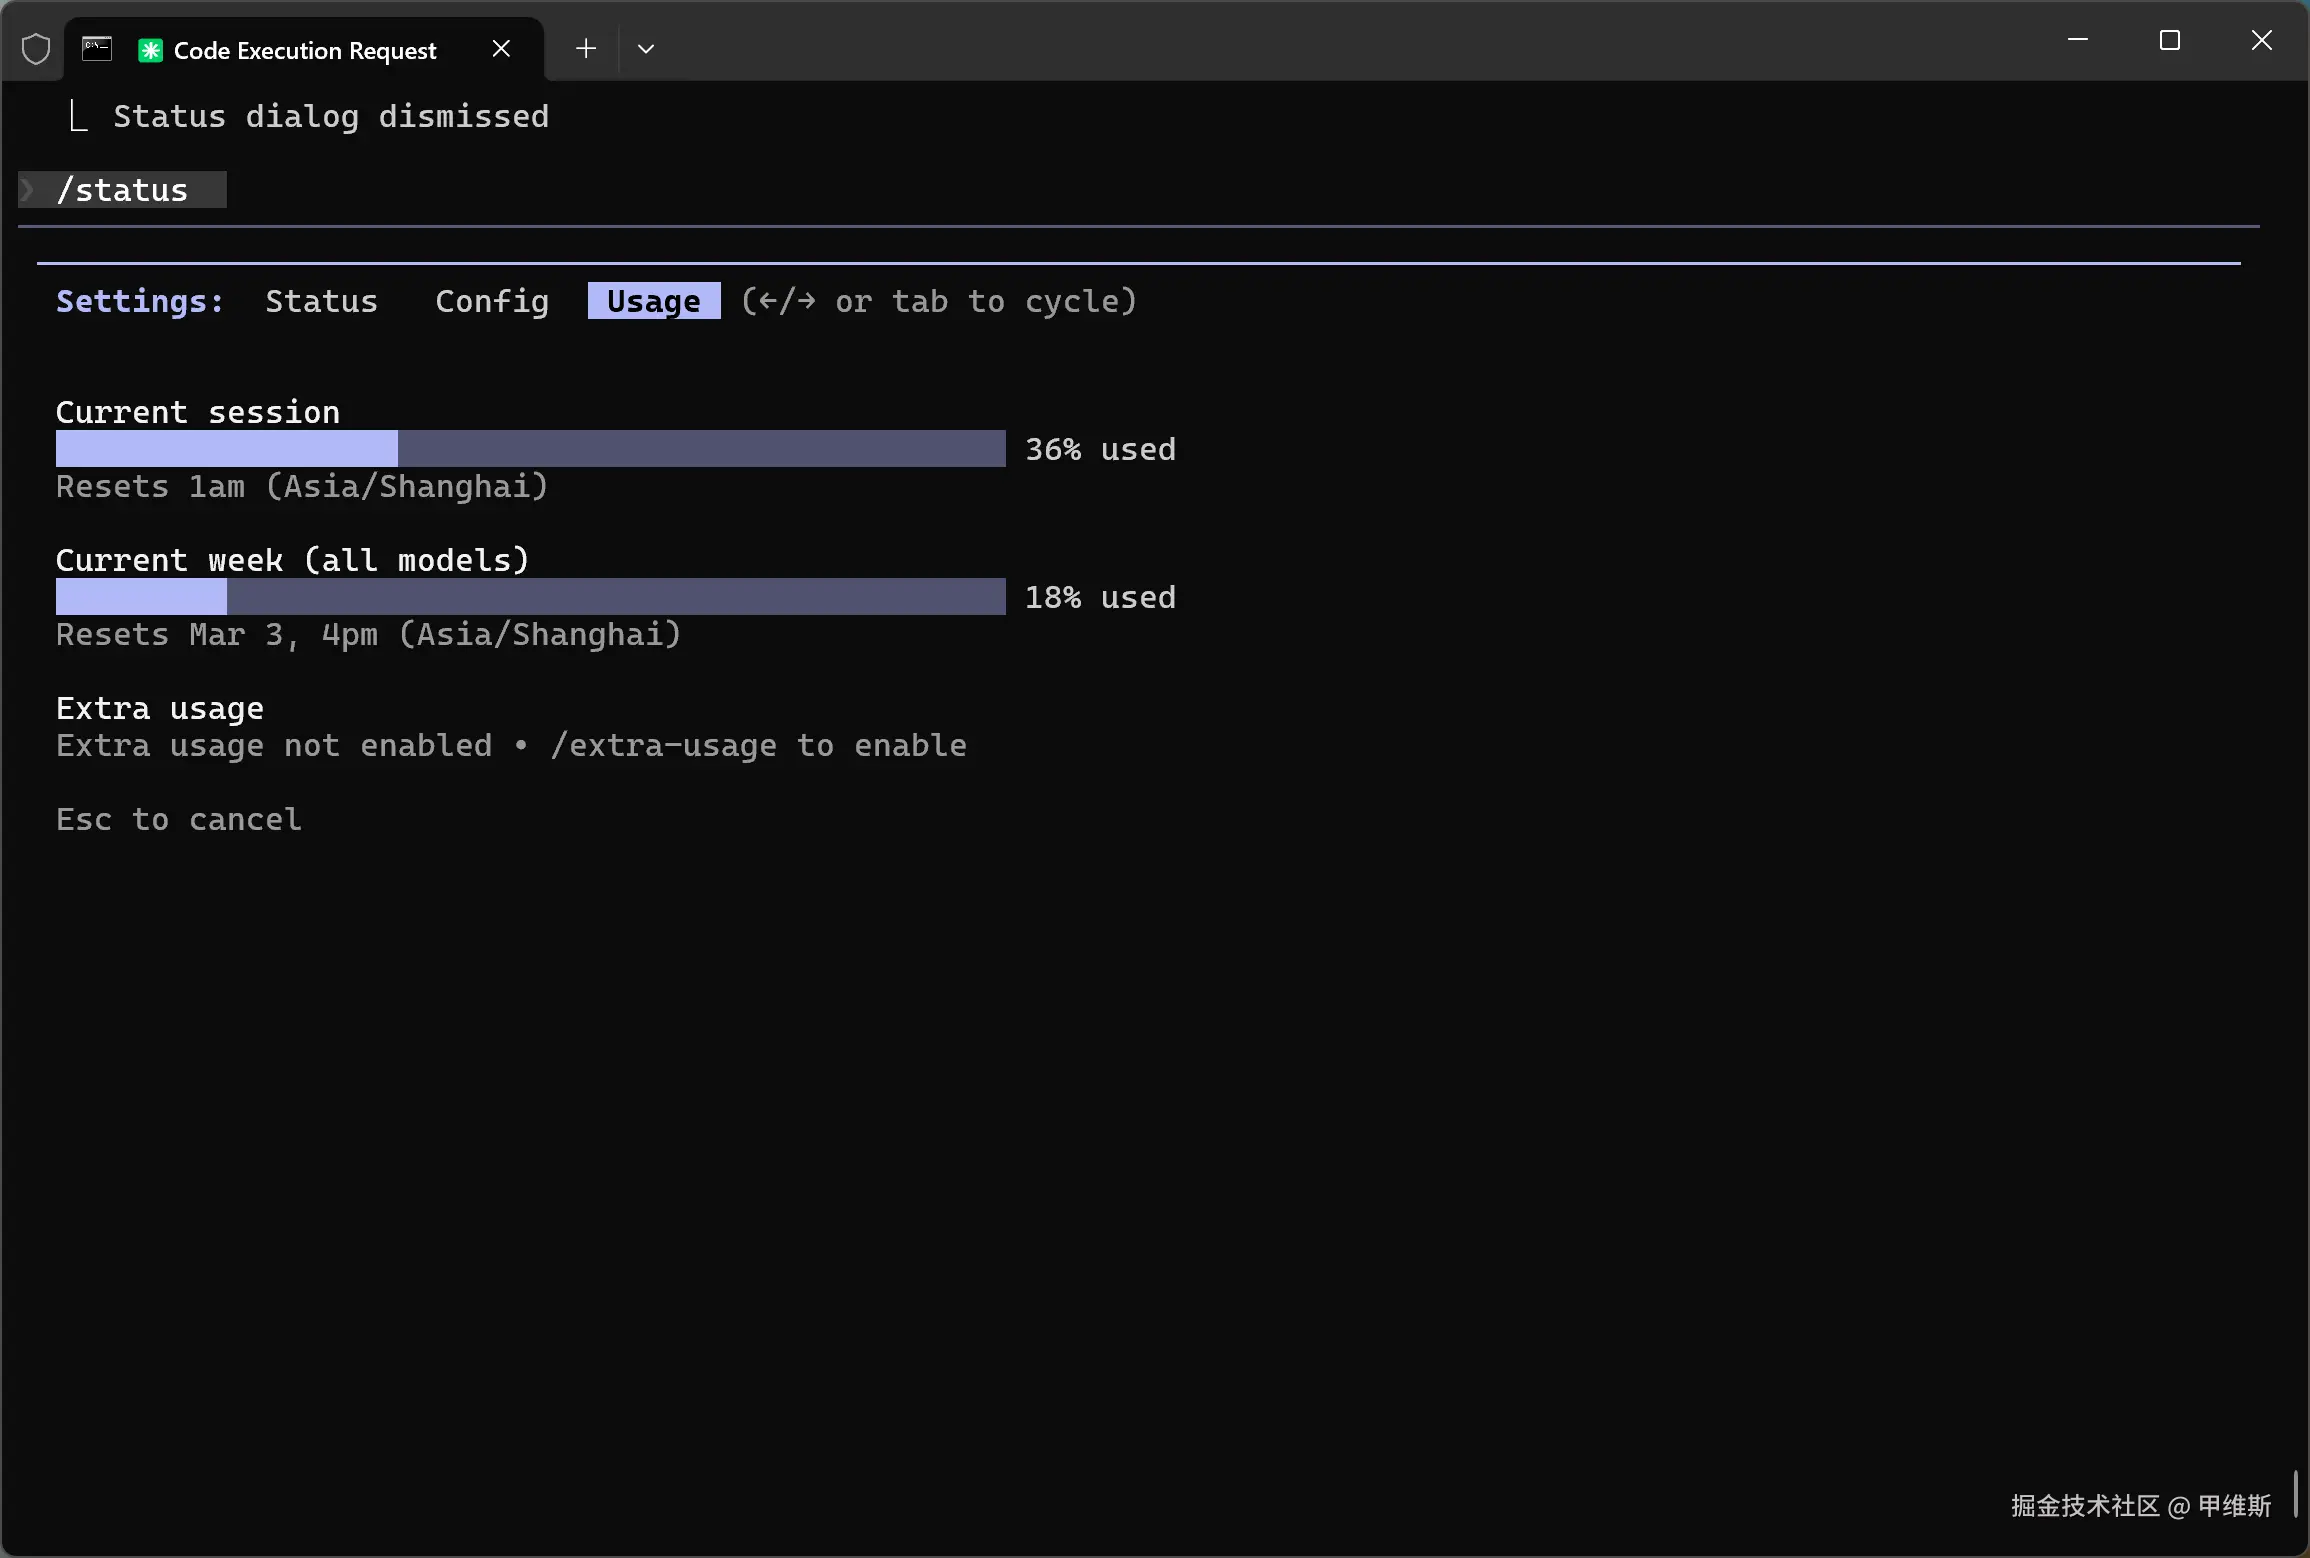Minimize the terminal window
Image resolution: width=2310 pixels, height=1558 pixels.
pyautogui.click(x=2078, y=41)
